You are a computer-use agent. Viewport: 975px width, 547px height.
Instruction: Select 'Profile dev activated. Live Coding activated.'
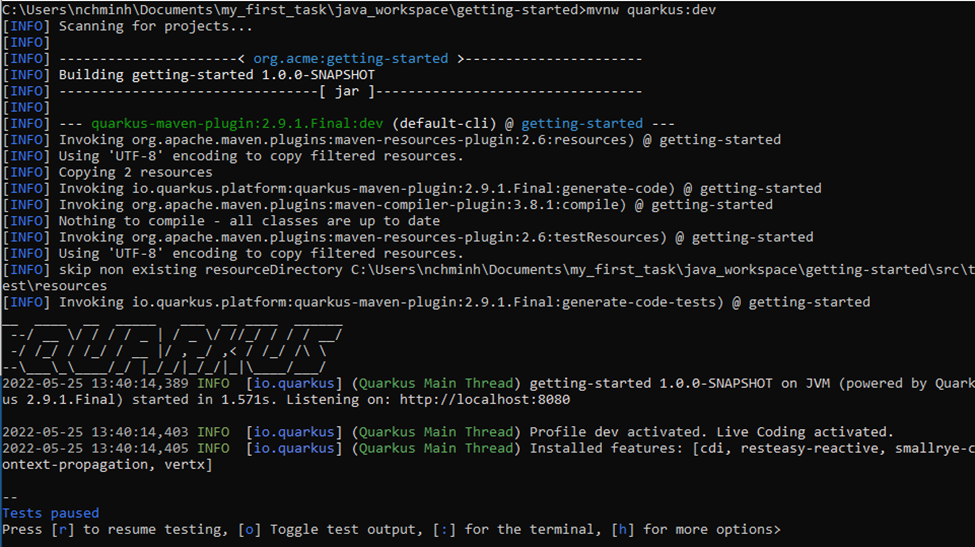(711, 432)
